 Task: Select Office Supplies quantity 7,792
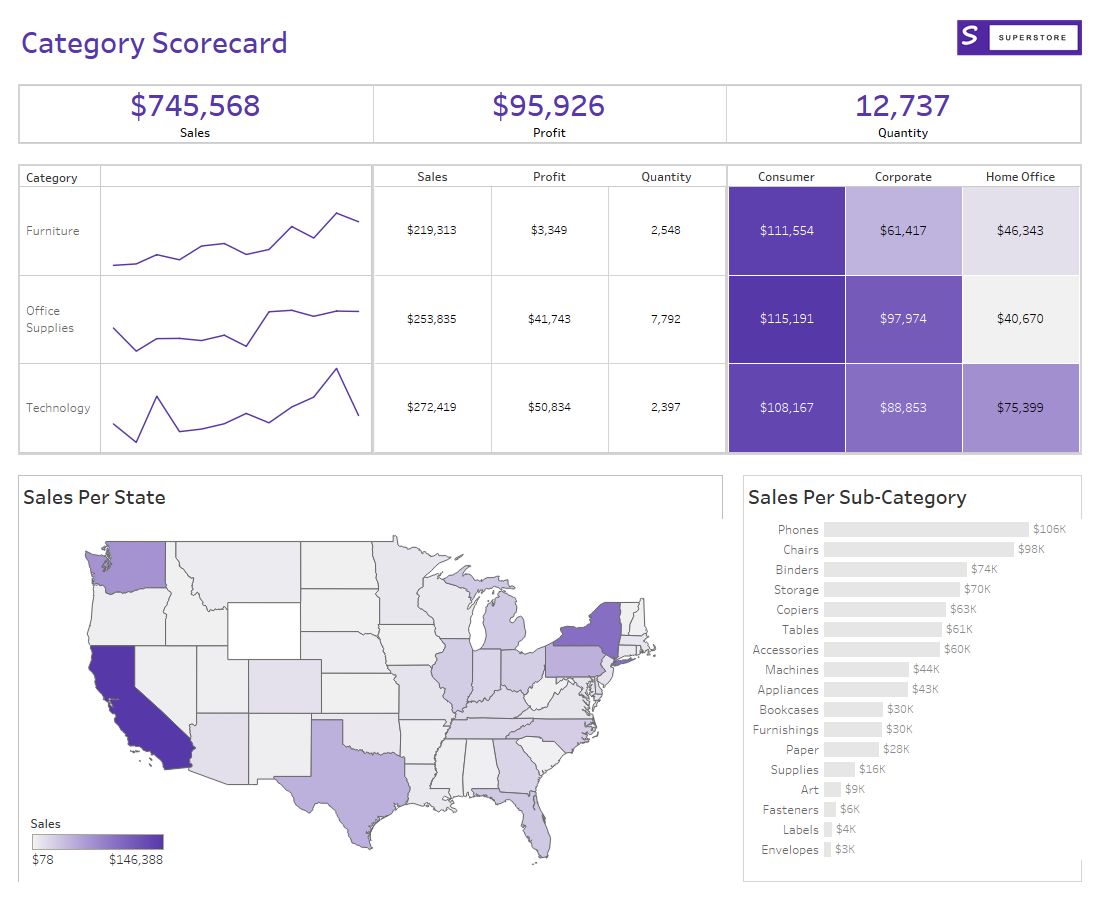point(666,319)
